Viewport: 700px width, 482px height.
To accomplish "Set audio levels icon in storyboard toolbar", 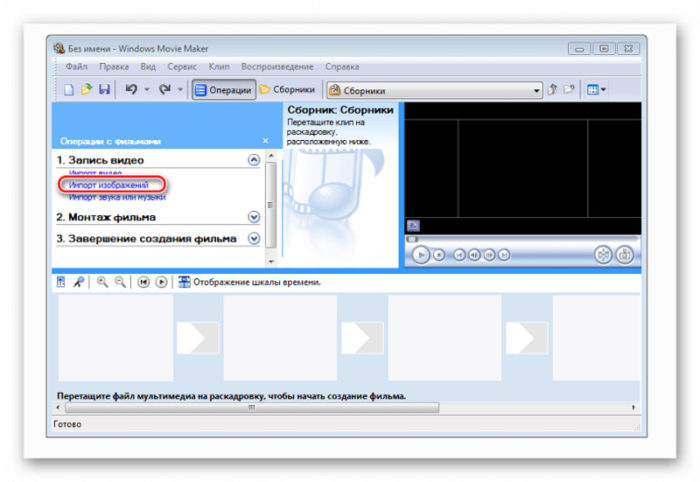I will tap(61, 282).
